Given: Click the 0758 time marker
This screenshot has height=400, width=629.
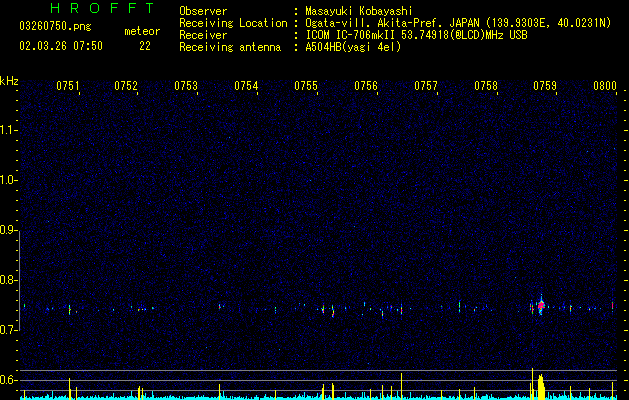Looking at the screenshot, I should [486, 85].
